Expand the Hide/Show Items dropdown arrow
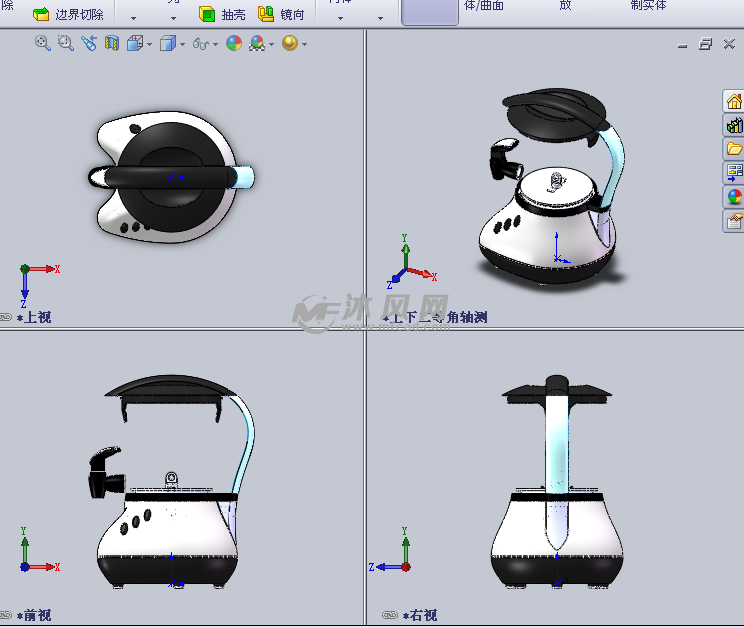Screen dimensions: 744x628 point(215,45)
